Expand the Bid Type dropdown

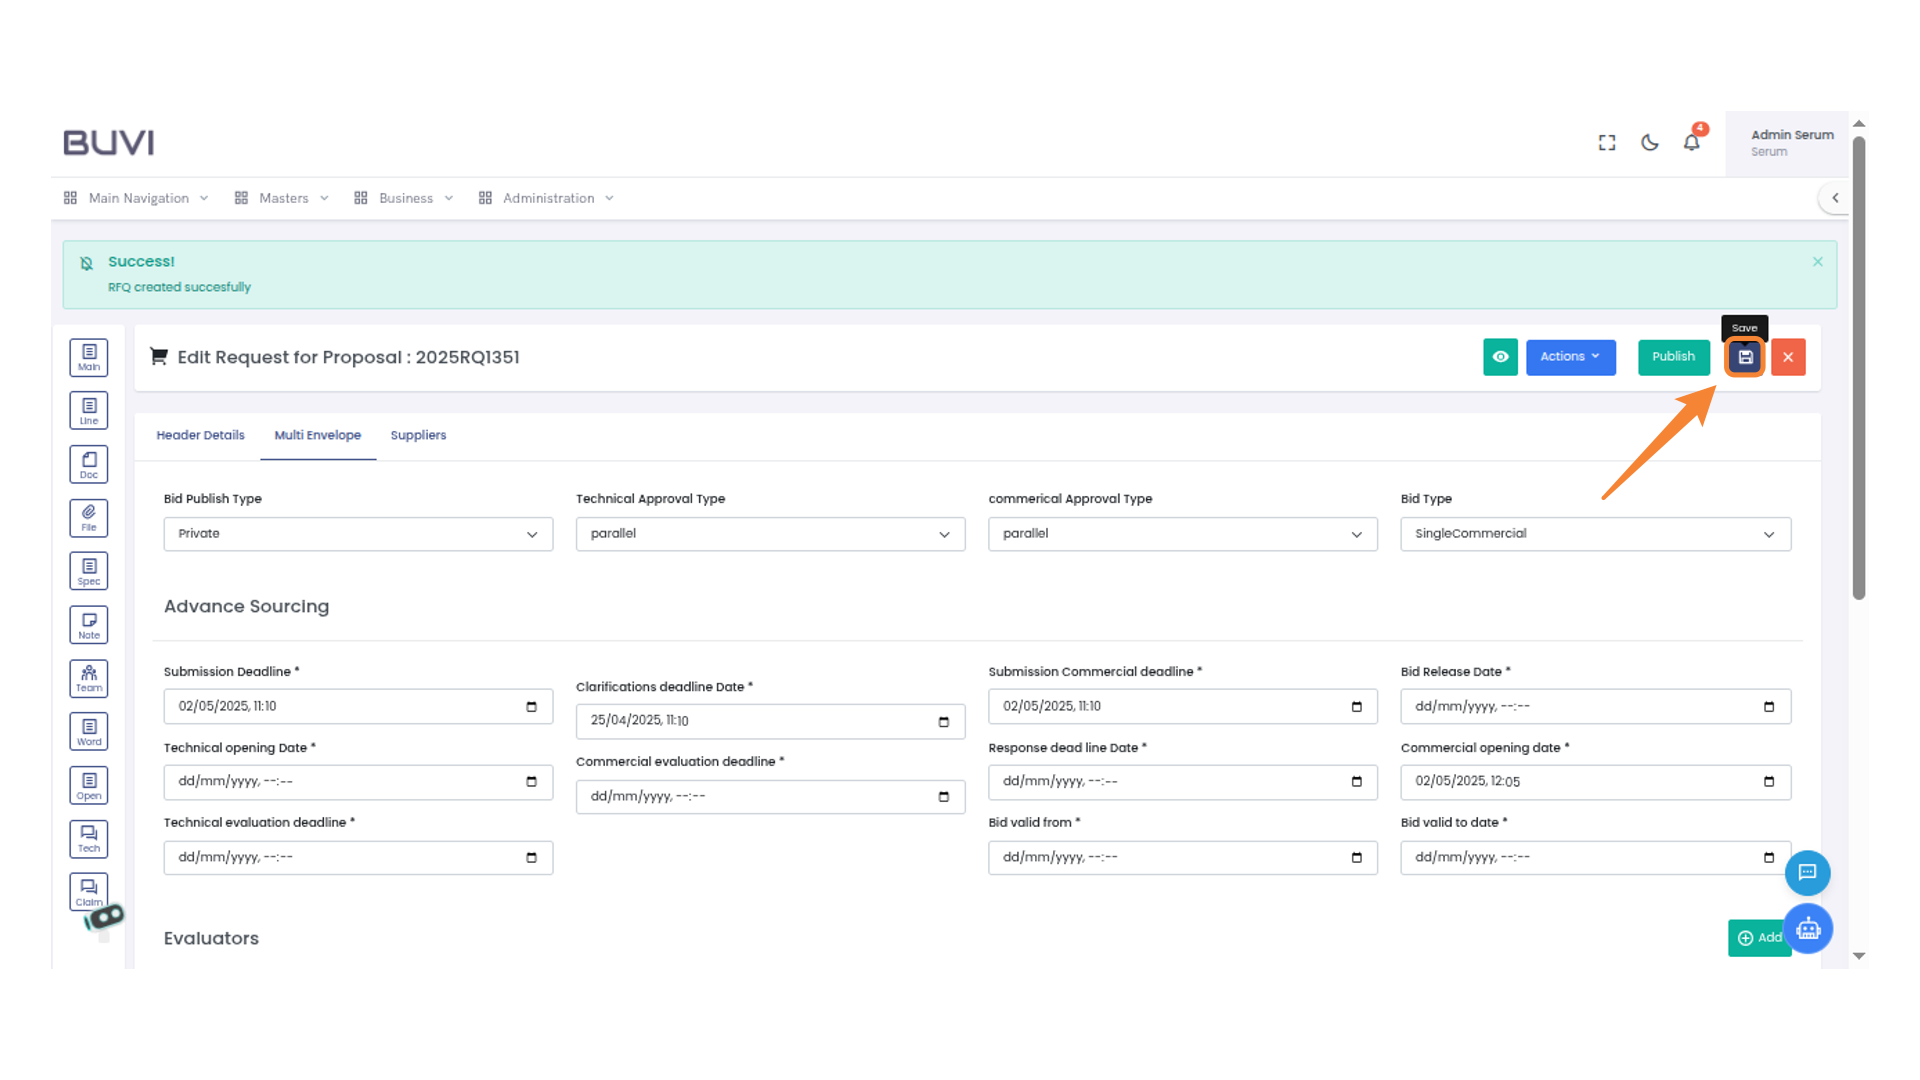(1595, 534)
